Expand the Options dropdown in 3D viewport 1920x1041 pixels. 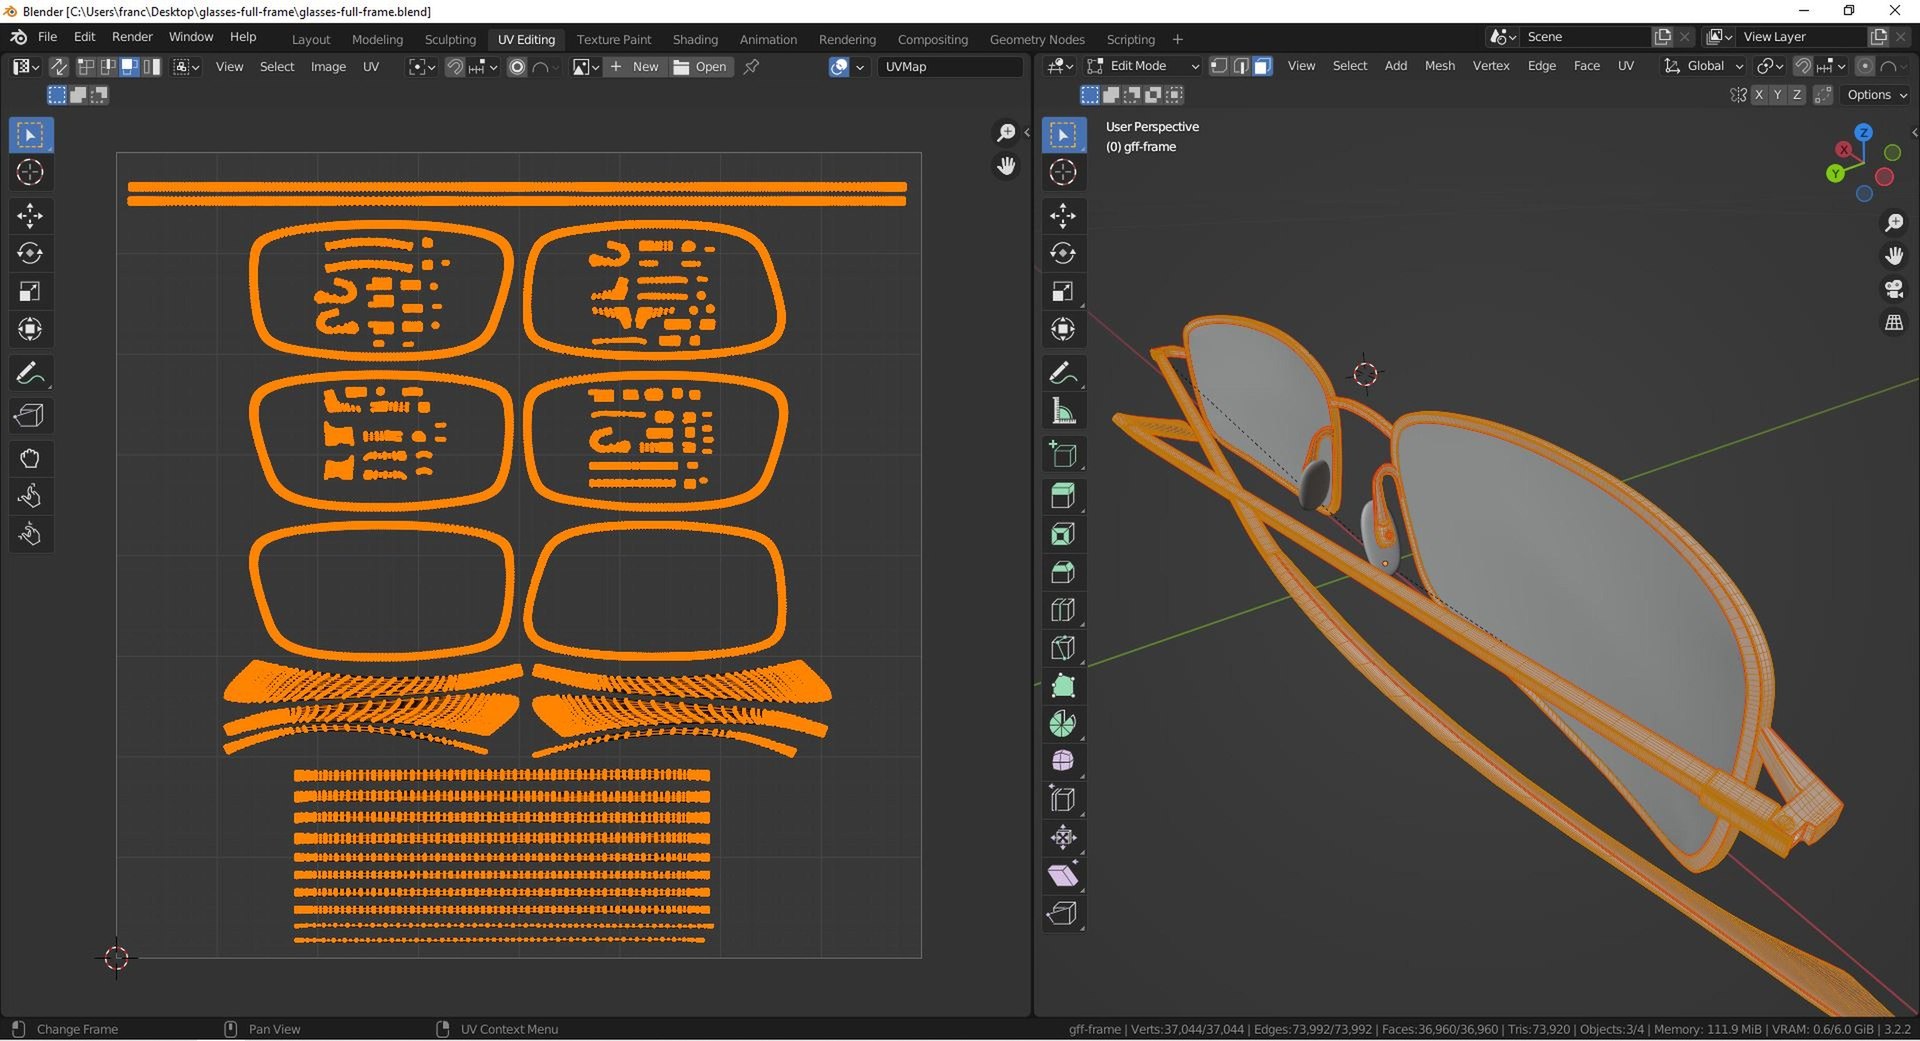[1877, 95]
